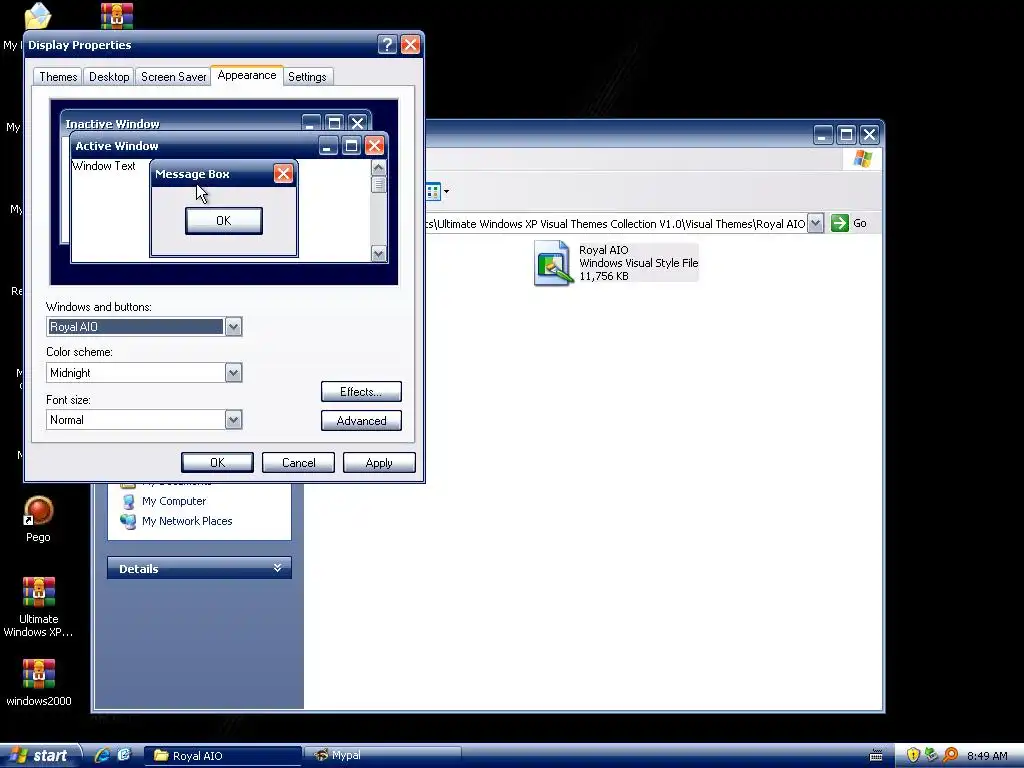Click the green Go arrow button

[840, 223]
